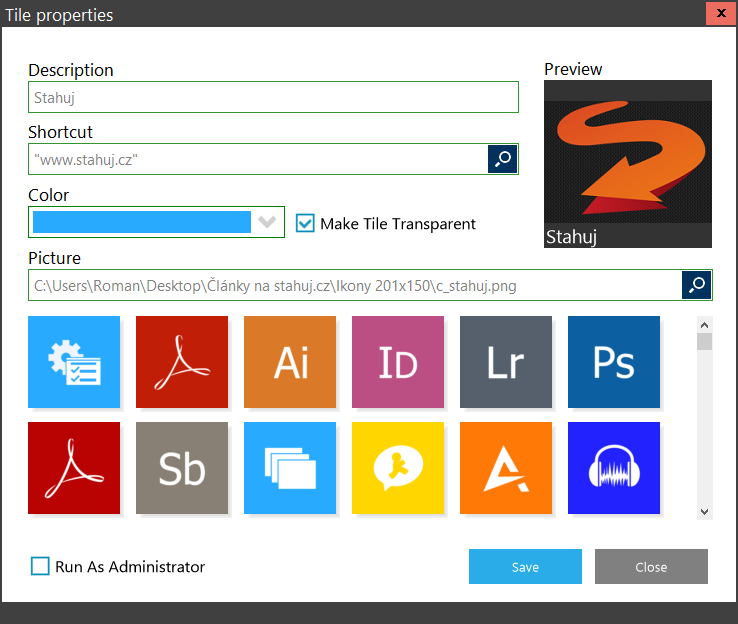Pick the Photoshop Ps tile icon

click(614, 362)
